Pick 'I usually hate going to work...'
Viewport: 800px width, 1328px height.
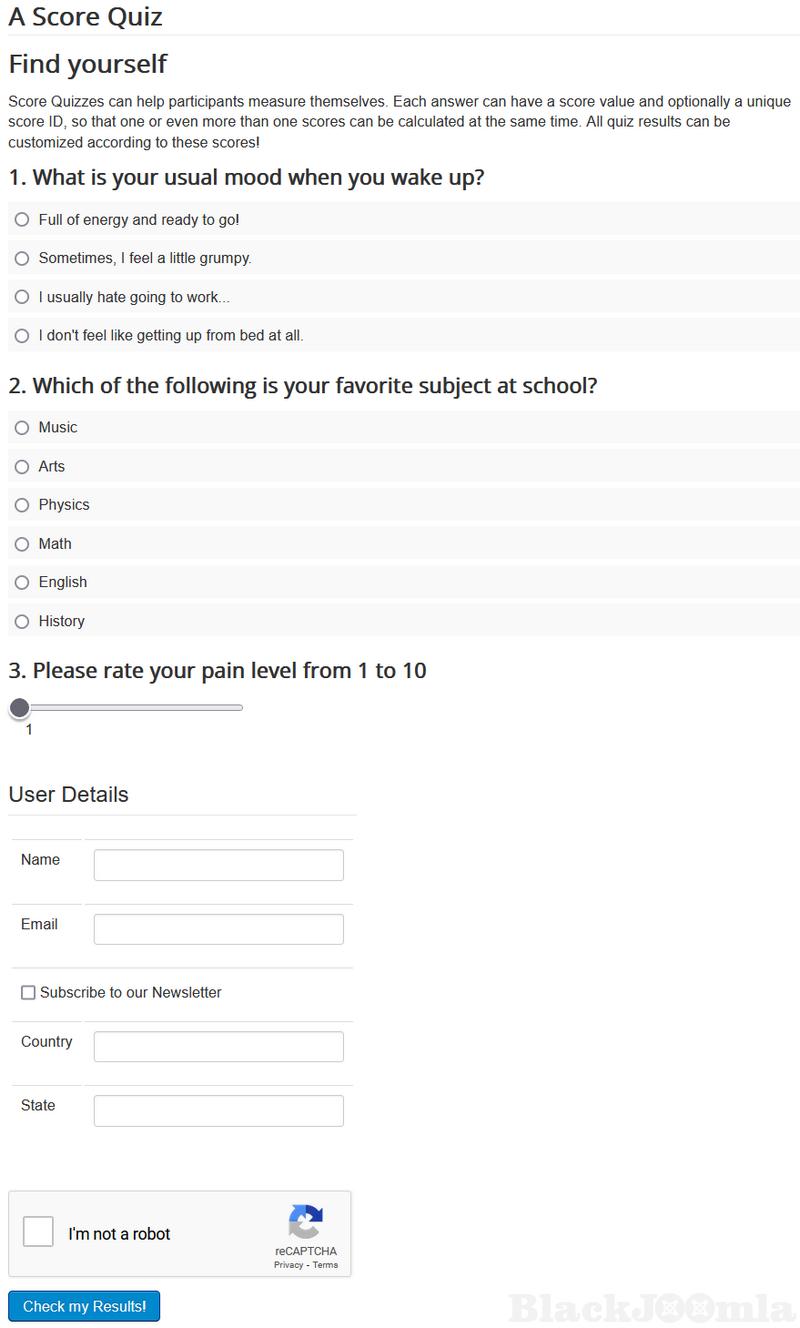coord(22,298)
